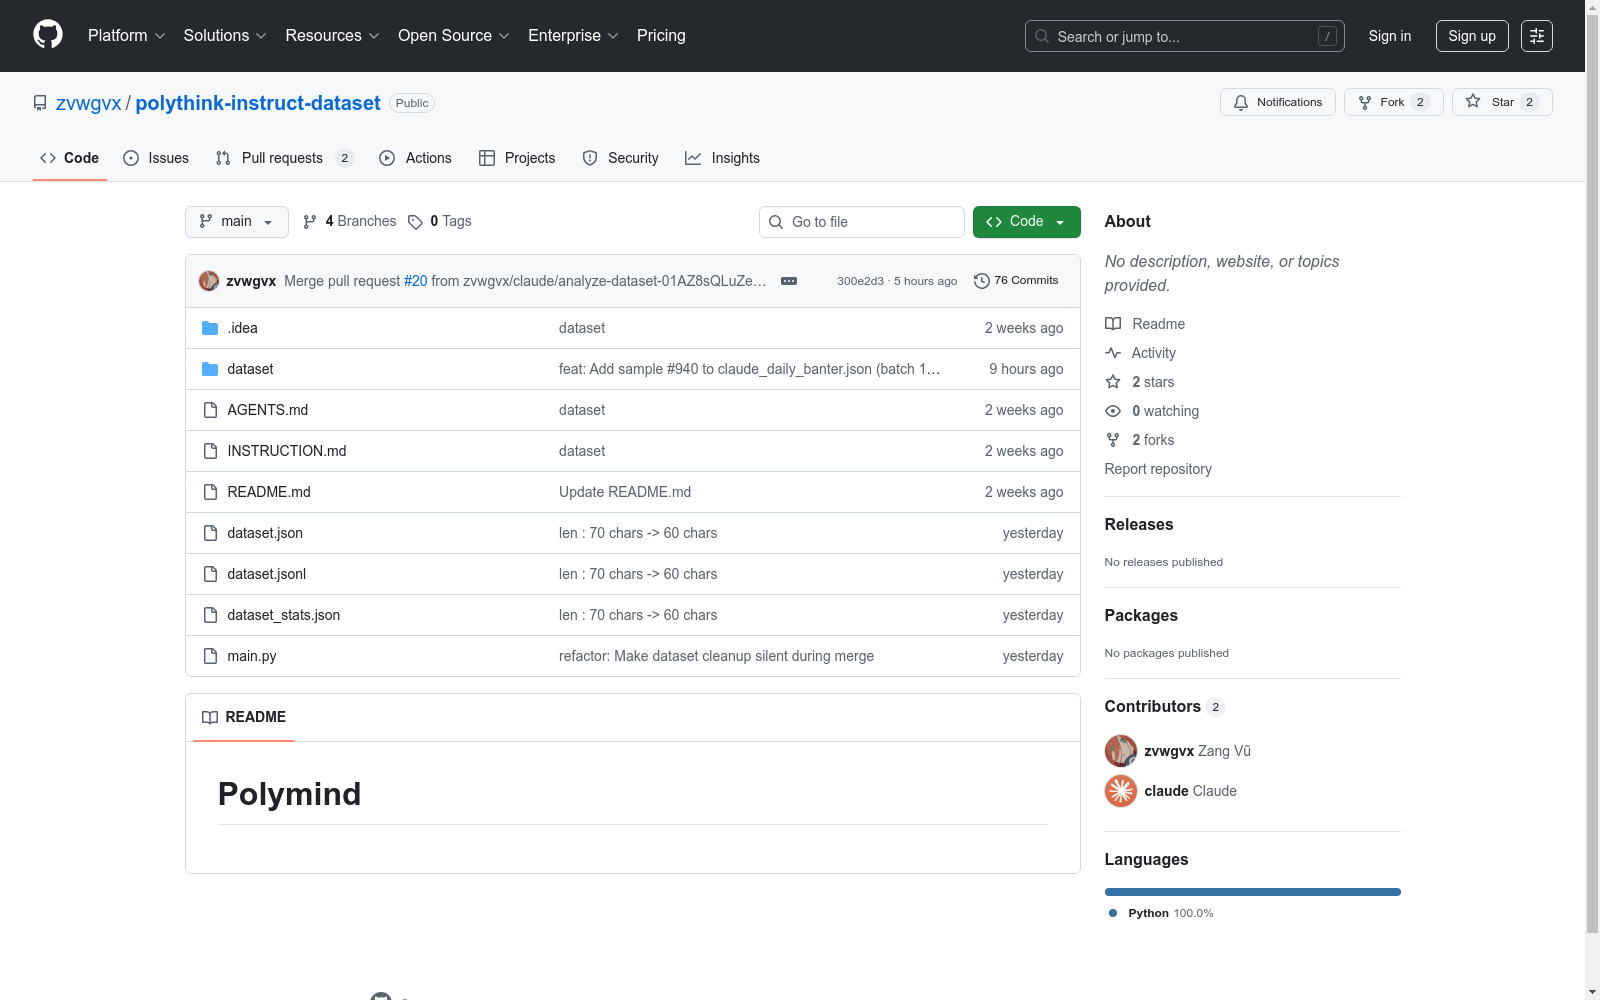Click the Go to file input

(862, 222)
